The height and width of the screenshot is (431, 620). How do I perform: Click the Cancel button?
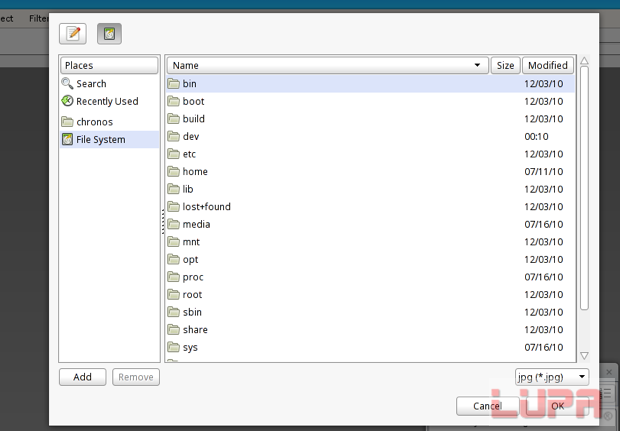pos(487,406)
